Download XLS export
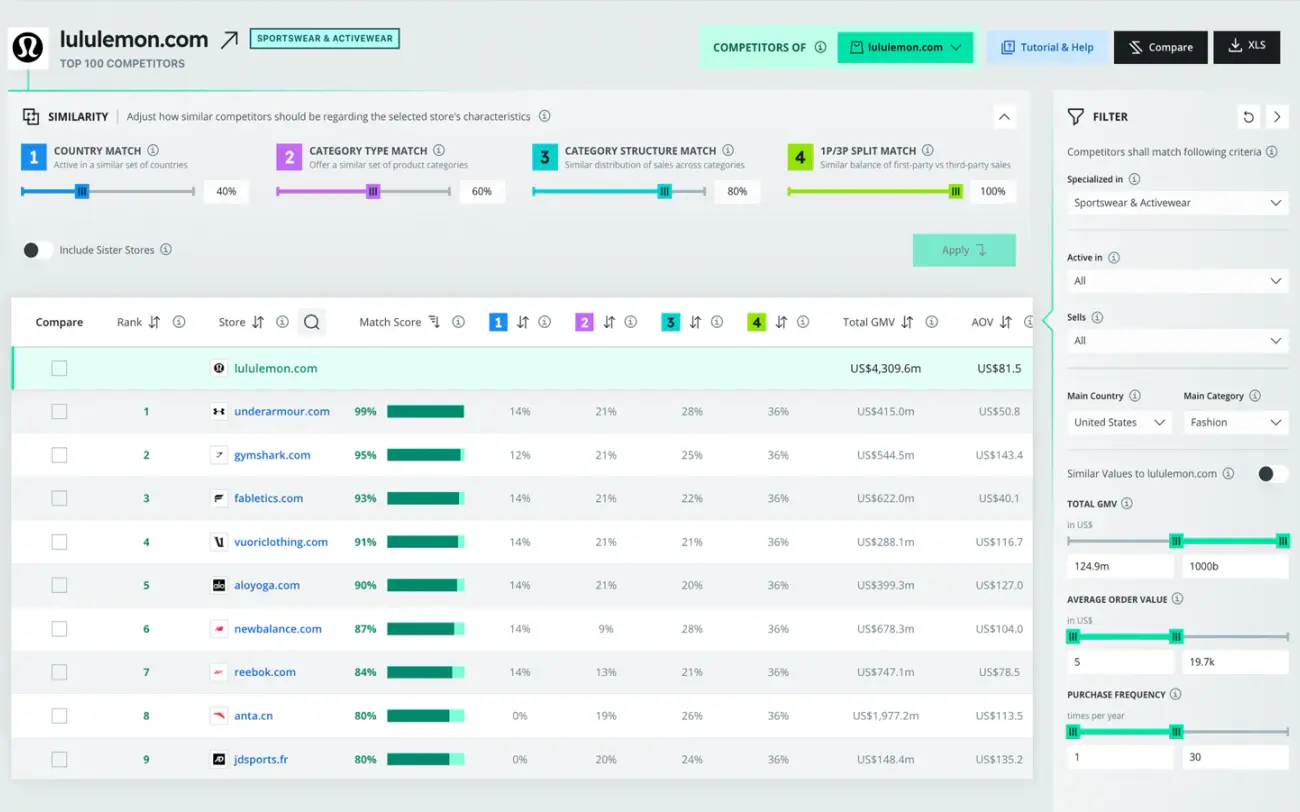 pos(1247,47)
